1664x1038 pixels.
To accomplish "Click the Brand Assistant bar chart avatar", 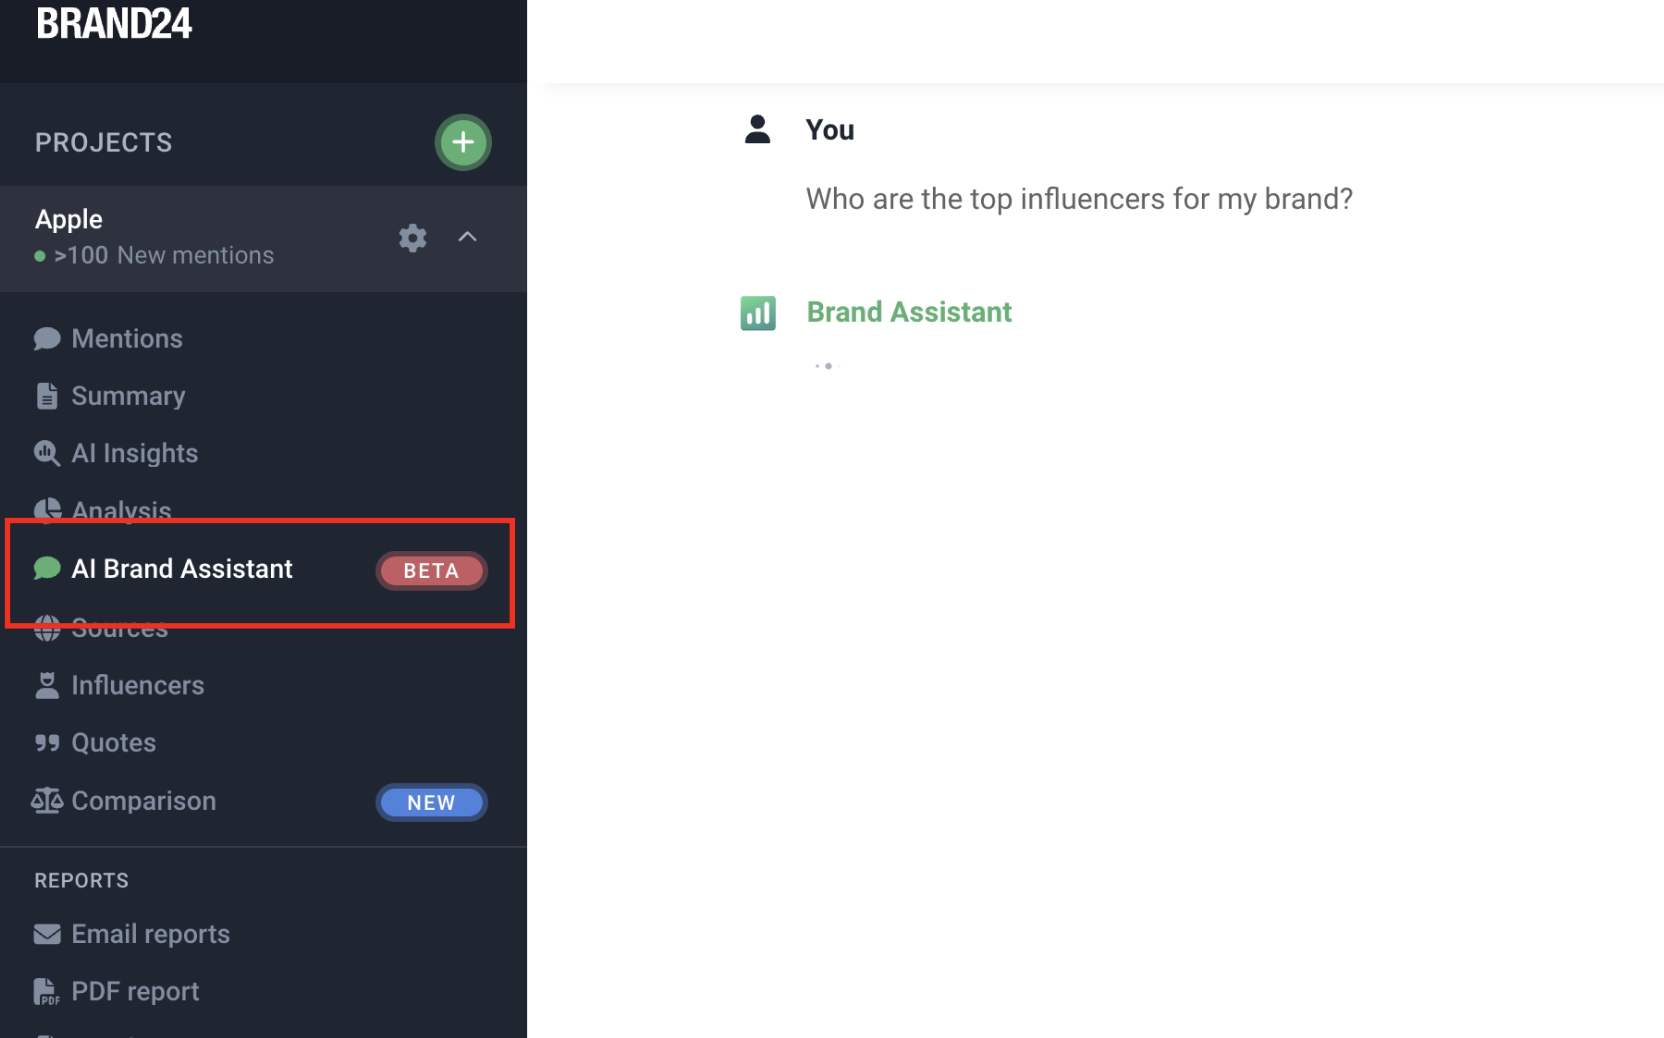I will click(x=758, y=312).
